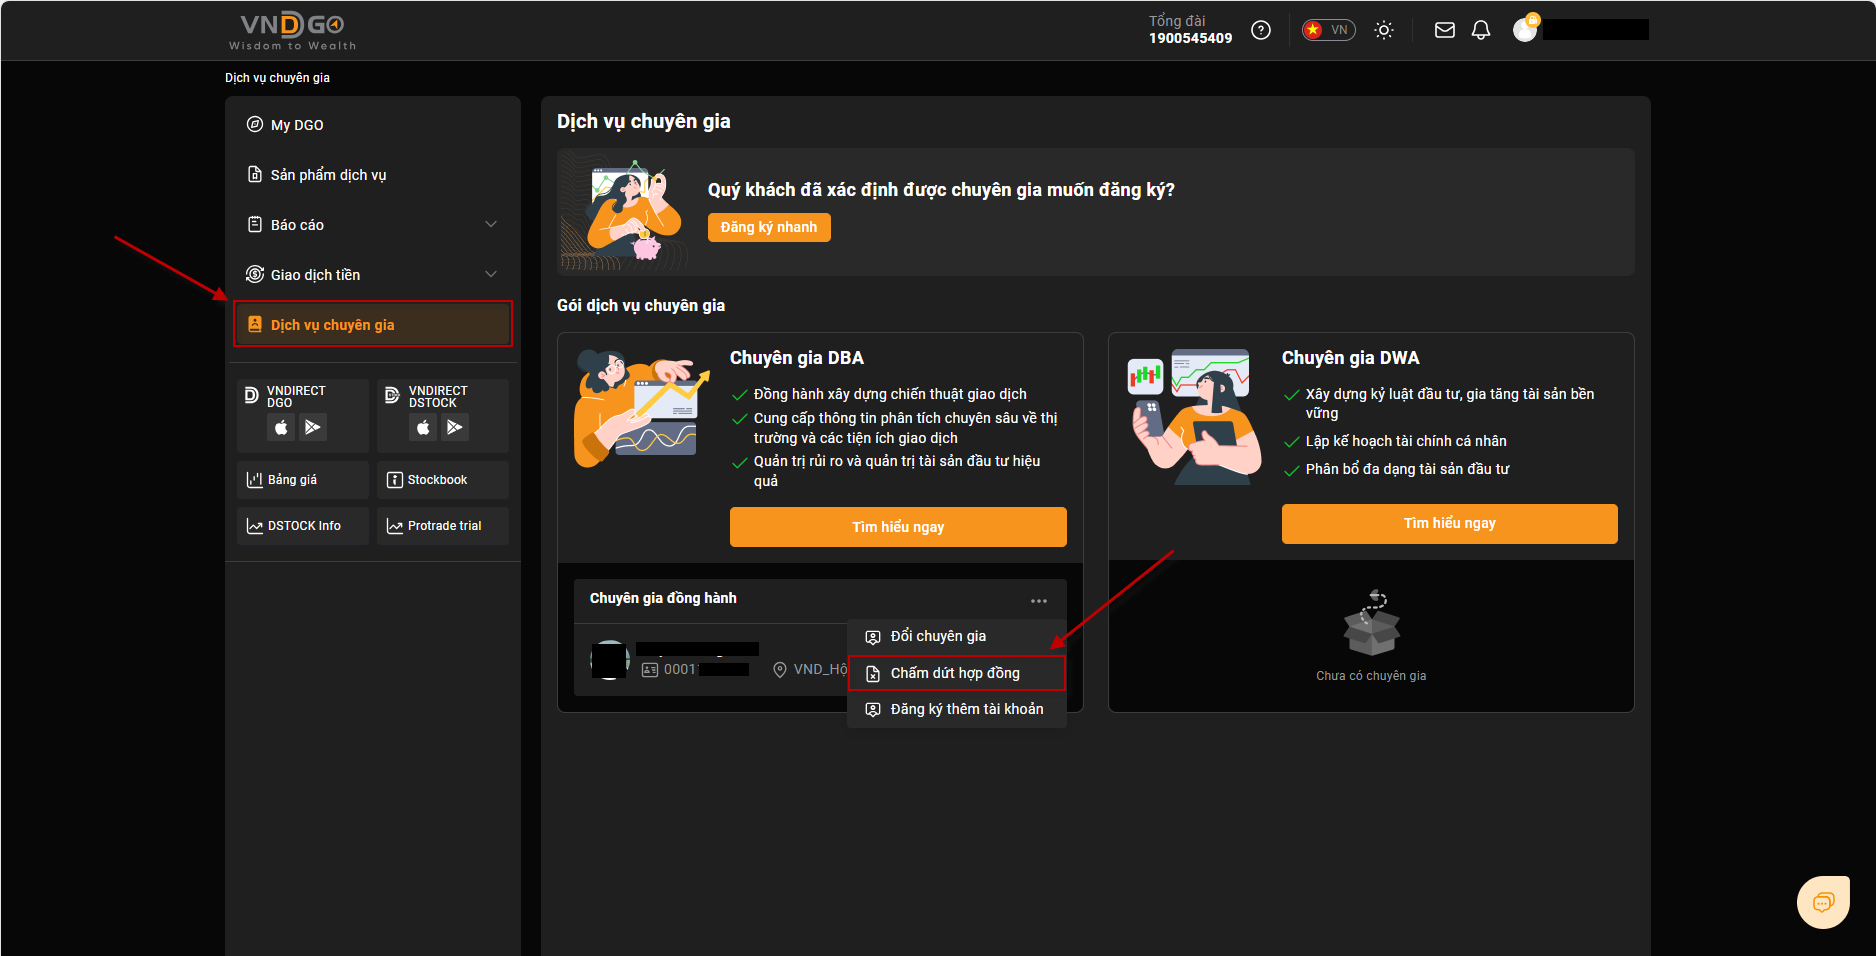Open My DGO in sidebar

point(372,125)
